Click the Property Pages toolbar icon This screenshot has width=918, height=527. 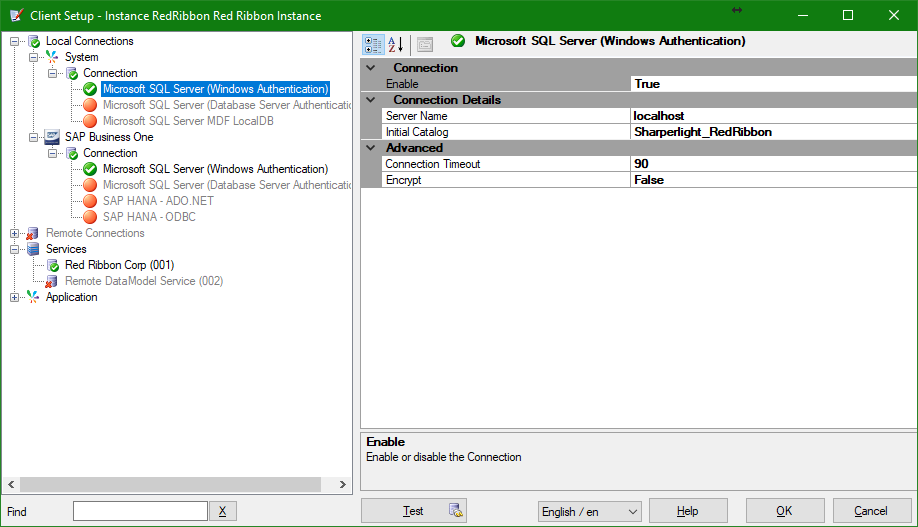425,45
